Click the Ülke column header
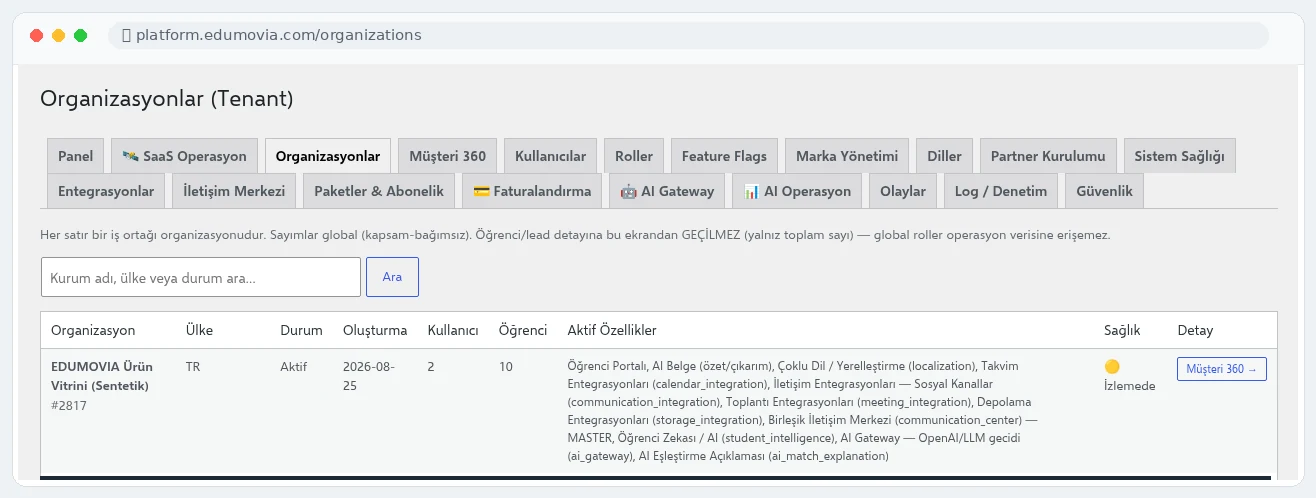The height and width of the screenshot is (498, 1316). pyautogui.click(x=199, y=330)
